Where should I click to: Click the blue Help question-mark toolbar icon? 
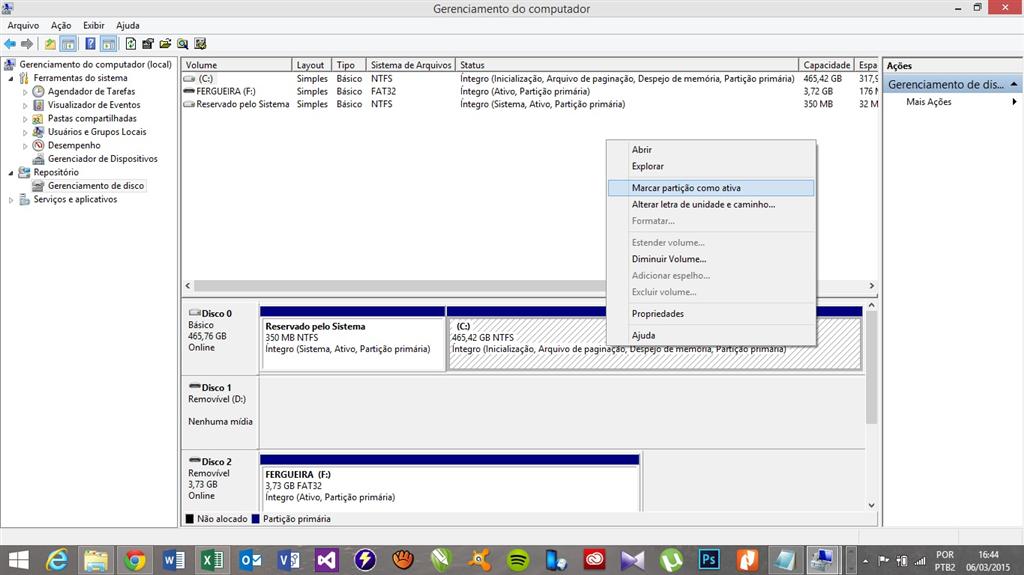click(x=90, y=44)
